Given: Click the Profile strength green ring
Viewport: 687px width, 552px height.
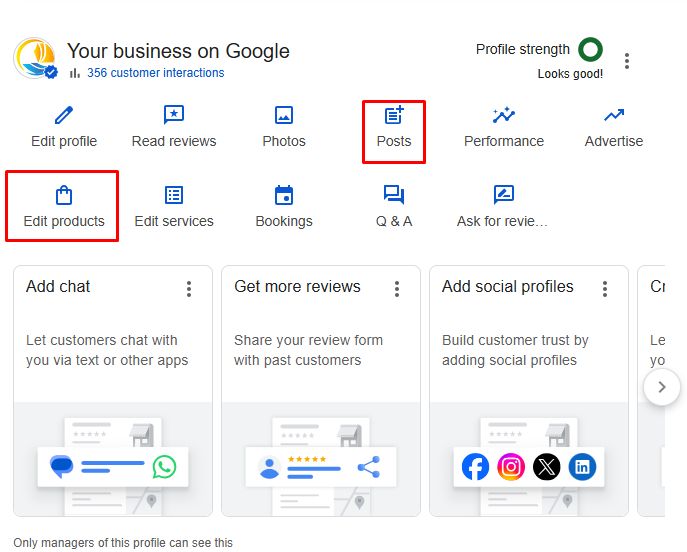Looking at the screenshot, I should 590,50.
